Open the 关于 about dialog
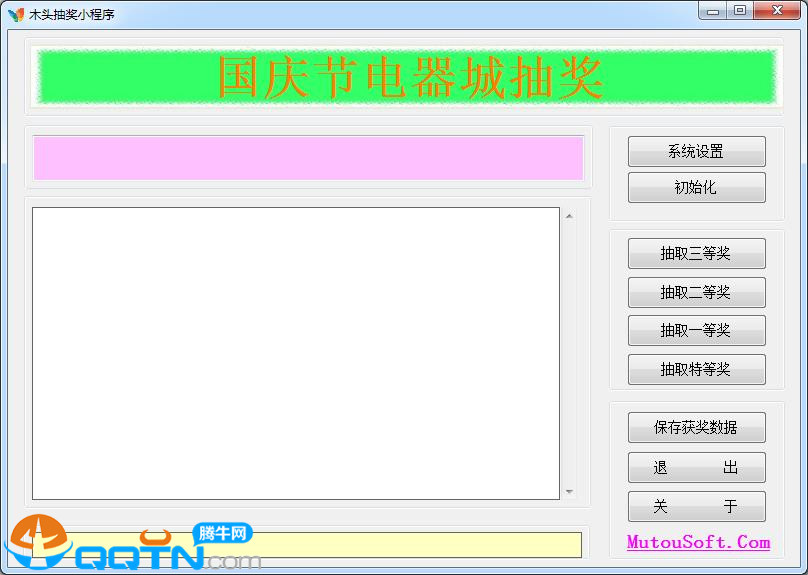808x575 pixels. coord(696,507)
